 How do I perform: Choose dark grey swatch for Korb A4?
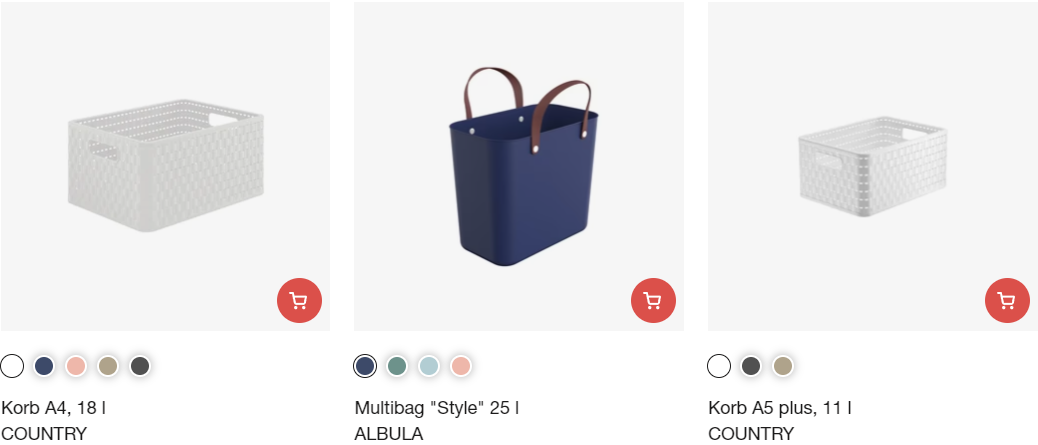140,366
